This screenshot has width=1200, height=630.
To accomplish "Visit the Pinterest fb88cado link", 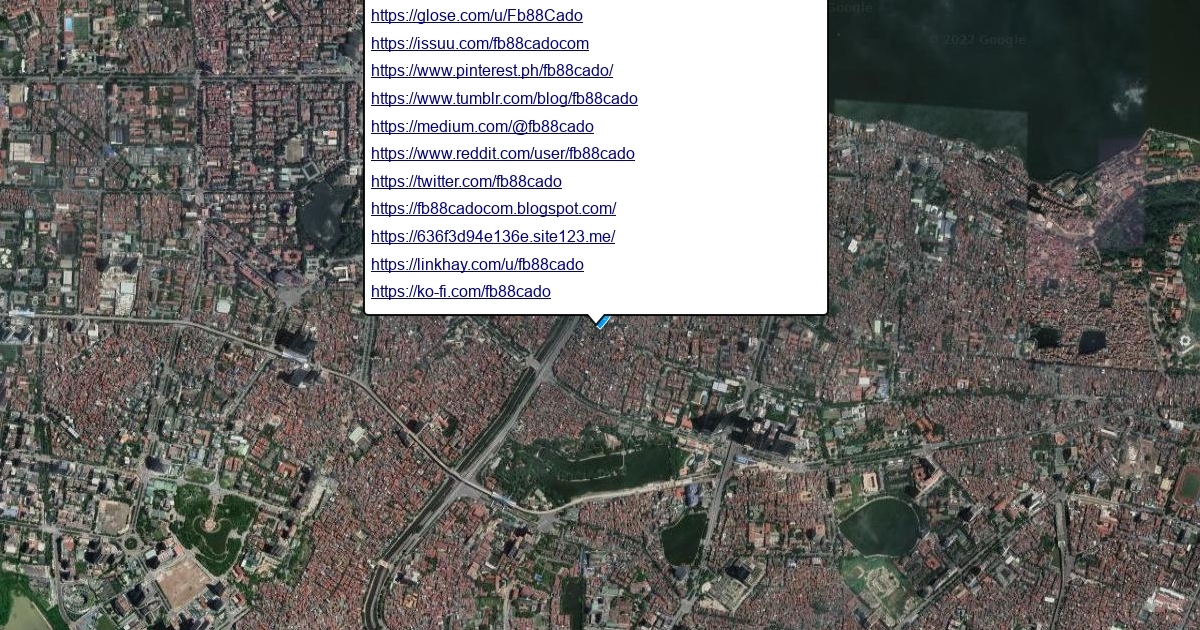I will click(x=491, y=71).
